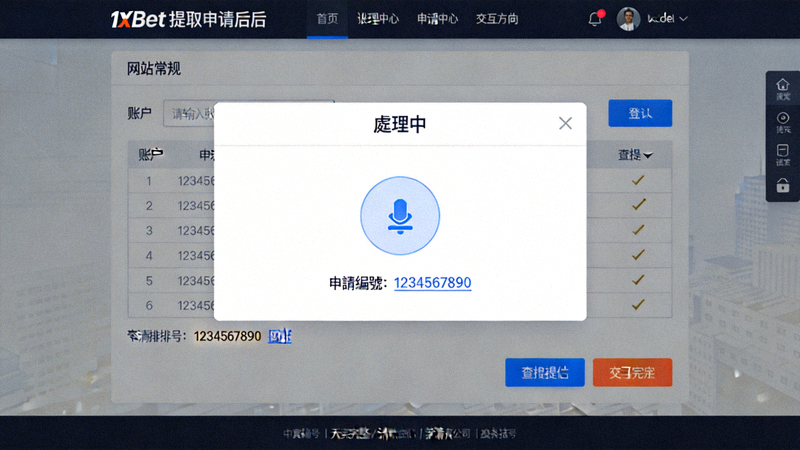Go to the 首页 tab
This screenshot has width=800, height=450.
[327, 19]
